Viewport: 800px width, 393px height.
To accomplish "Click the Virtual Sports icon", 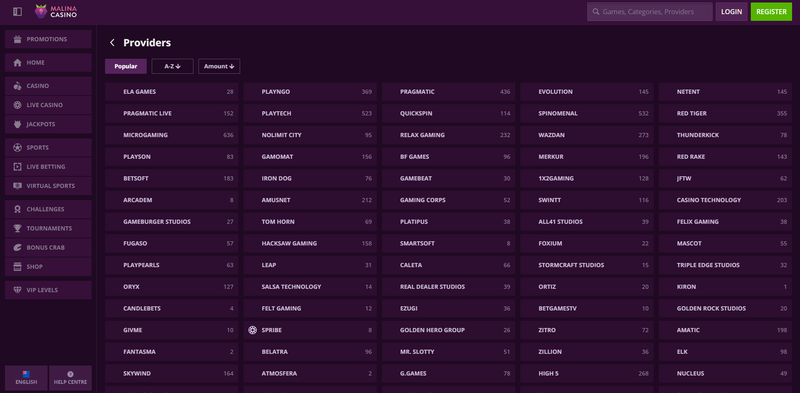I will coord(17,186).
